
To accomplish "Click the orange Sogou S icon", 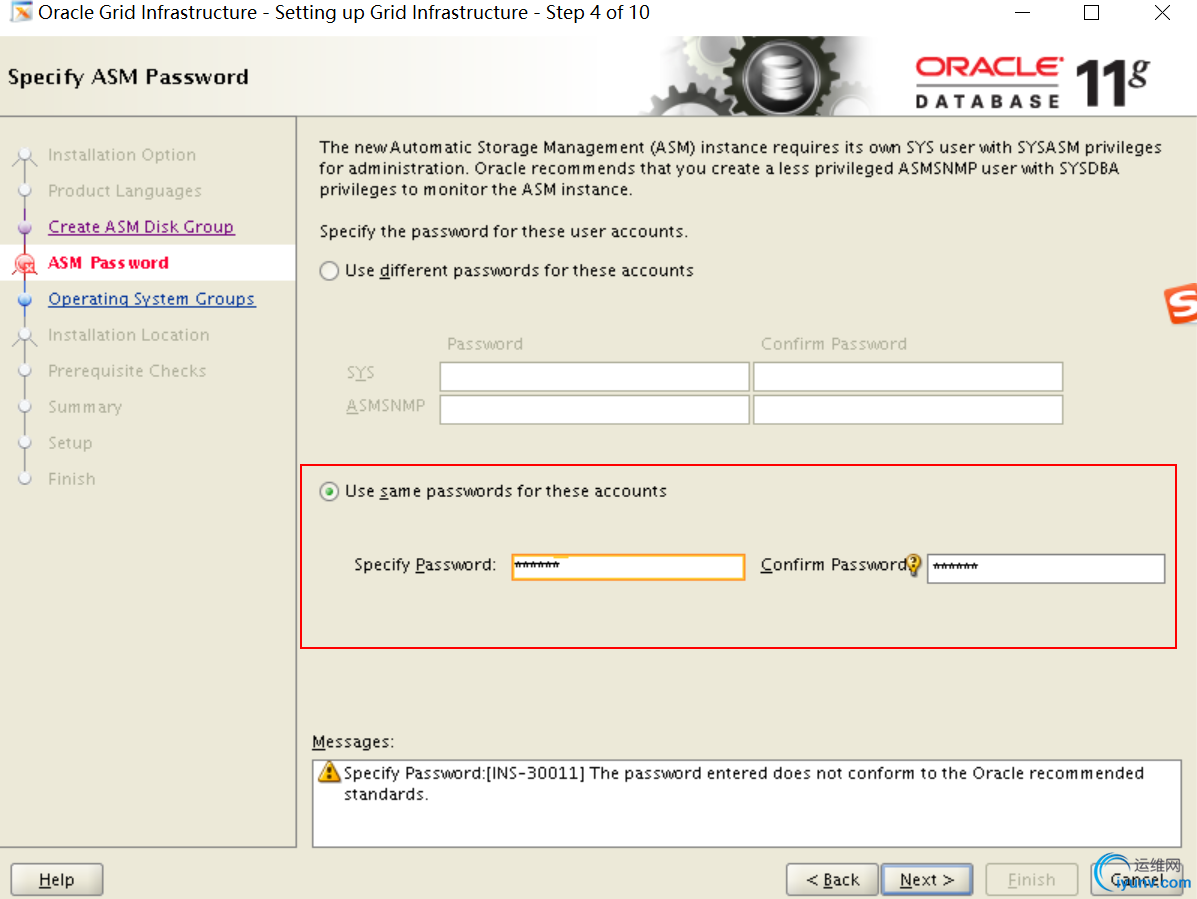I will (1181, 304).
